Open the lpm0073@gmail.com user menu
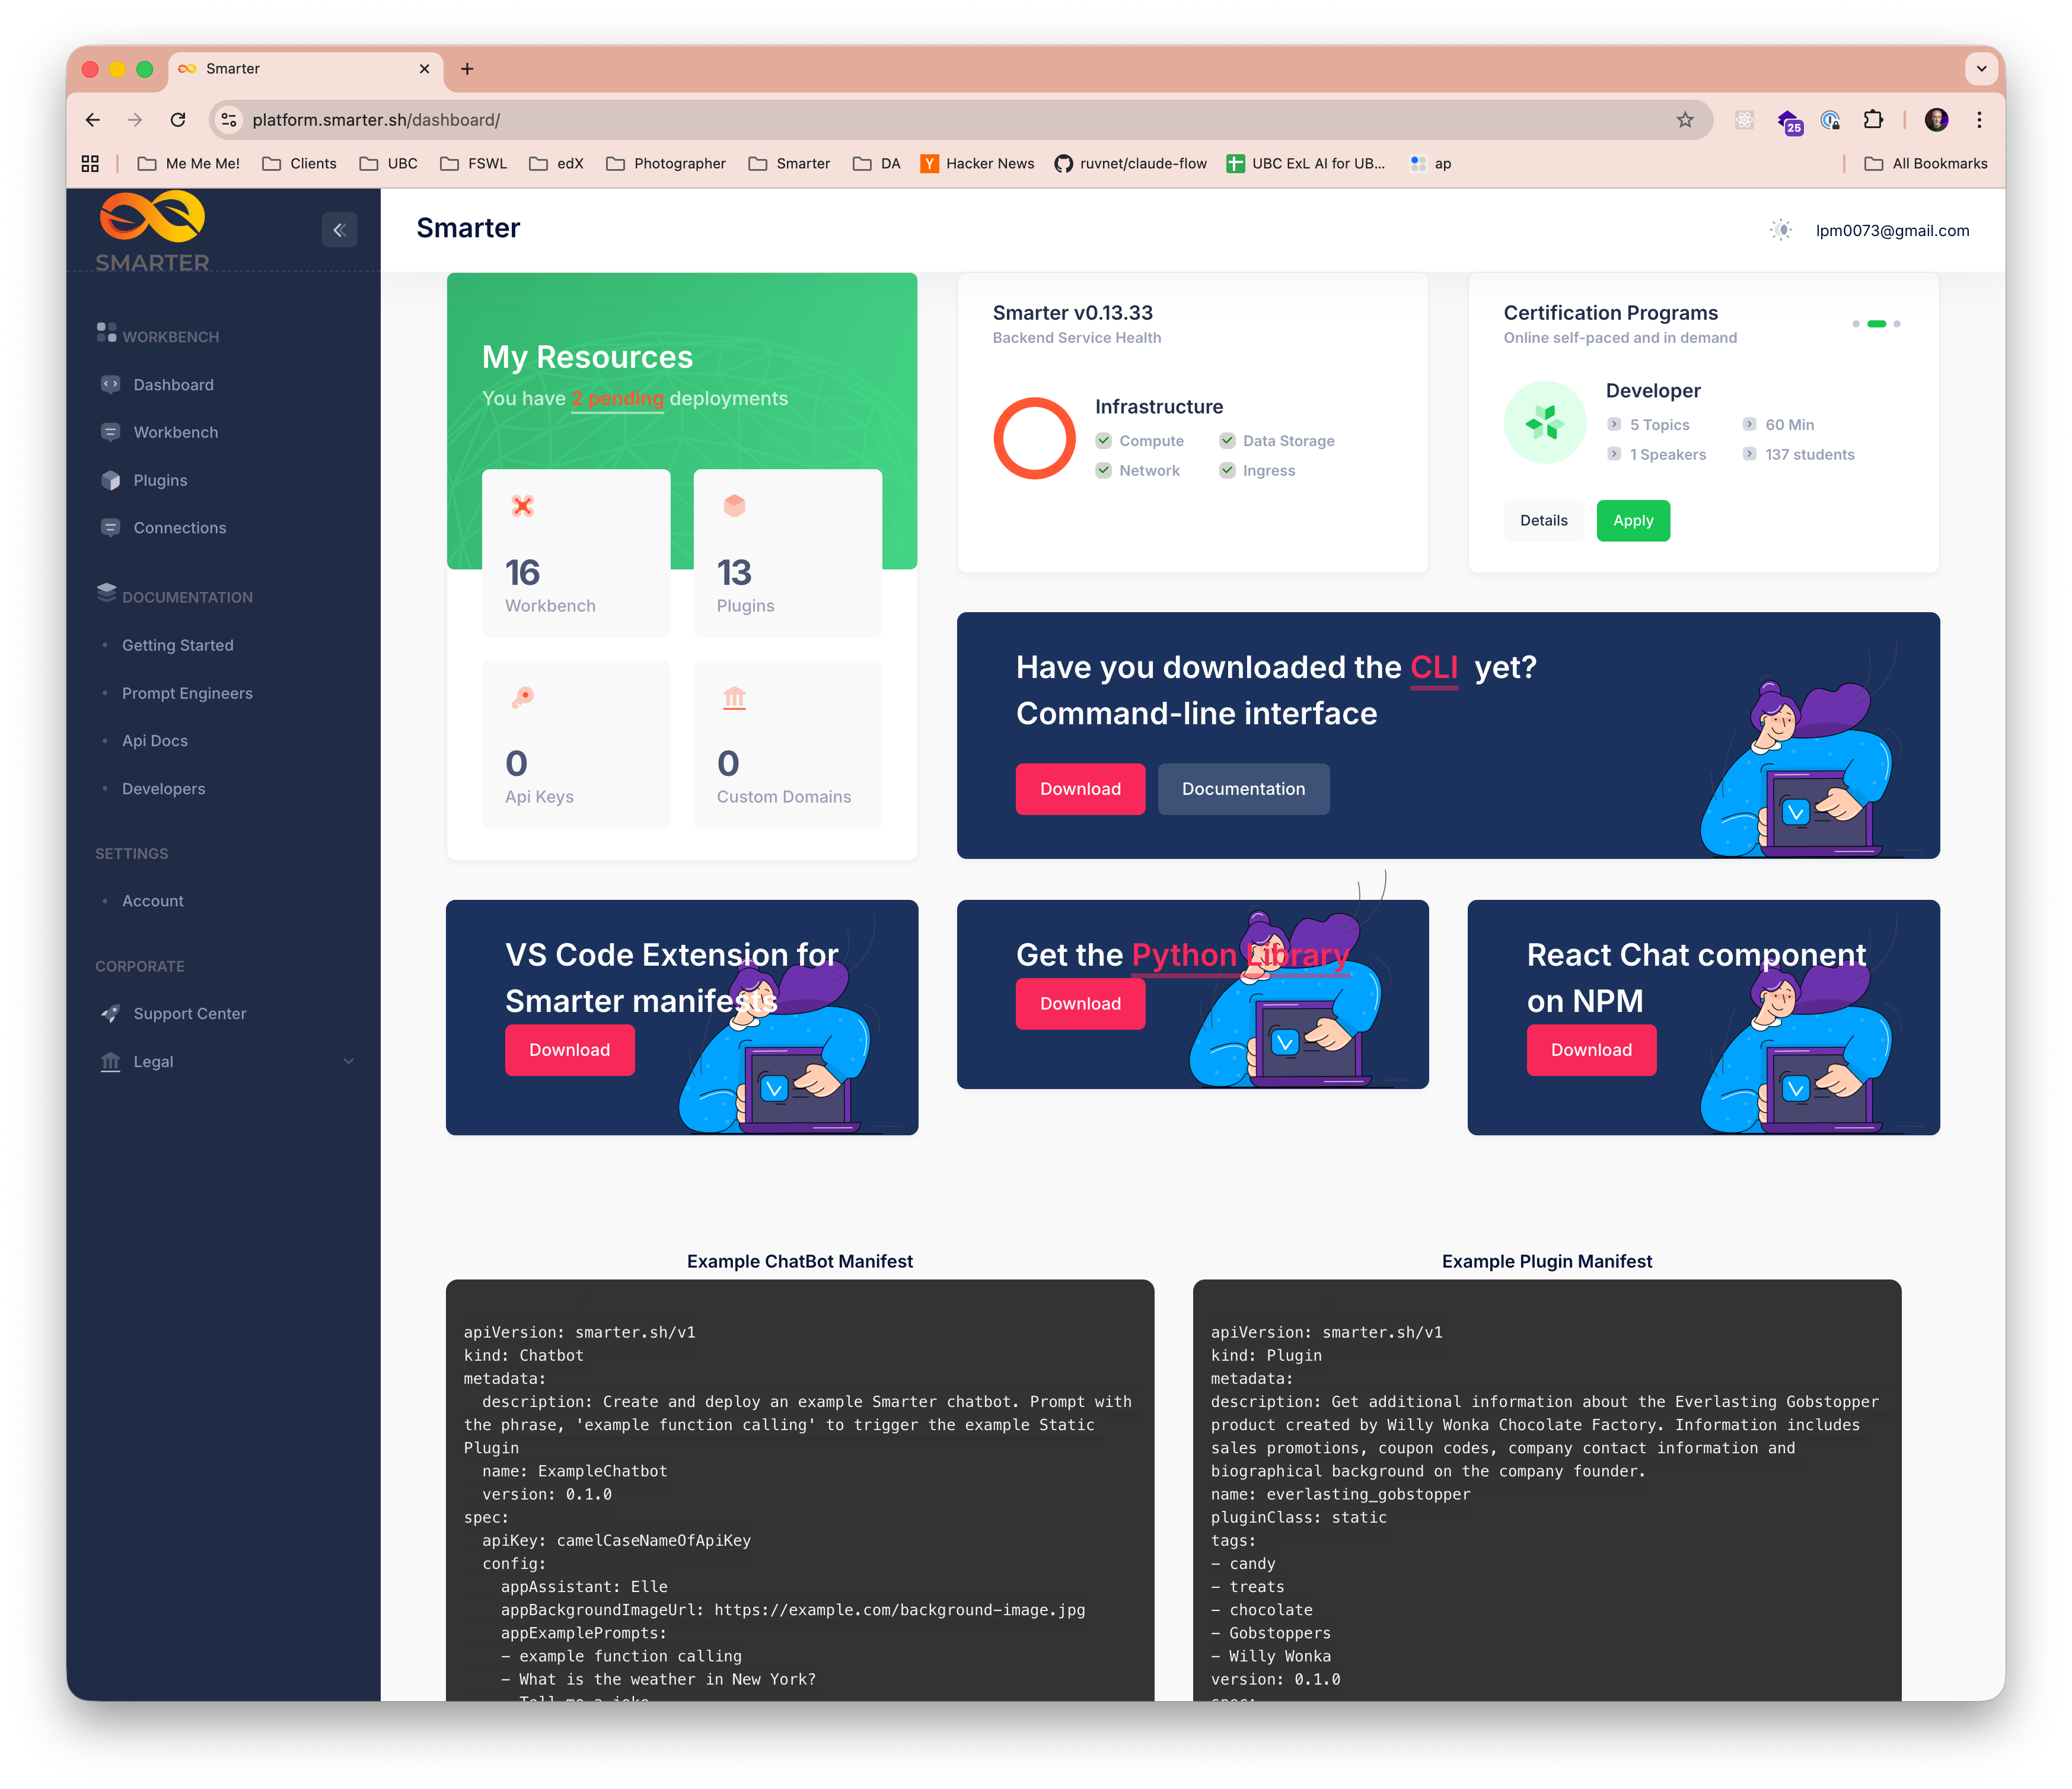The width and height of the screenshot is (2072, 1789). point(1892,230)
